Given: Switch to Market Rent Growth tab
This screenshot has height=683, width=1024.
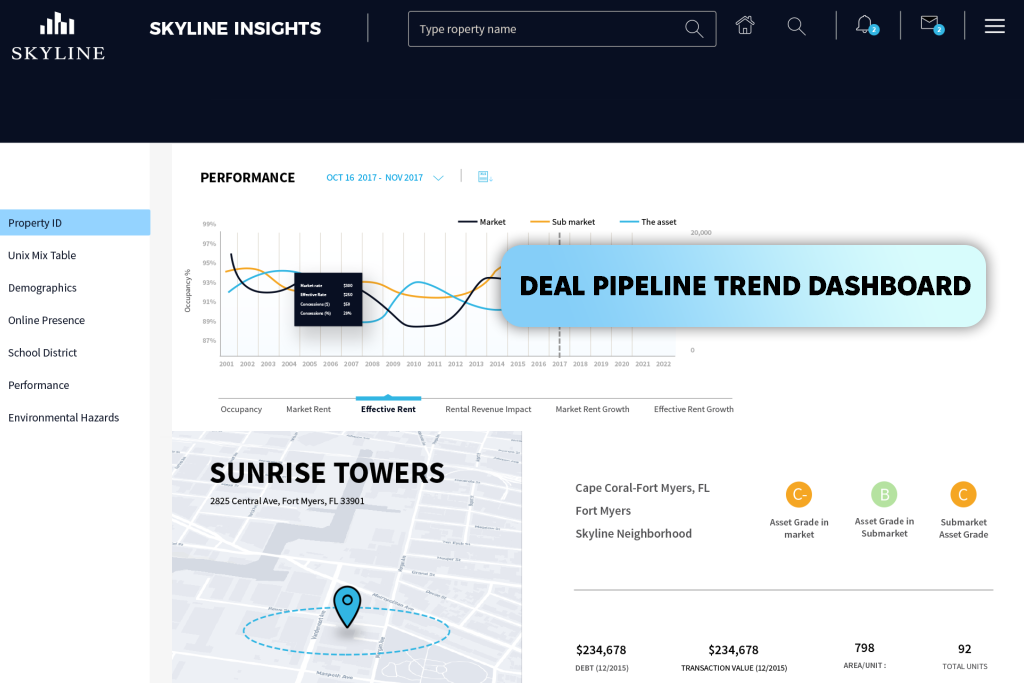Looking at the screenshot, I should coord(592,409).
